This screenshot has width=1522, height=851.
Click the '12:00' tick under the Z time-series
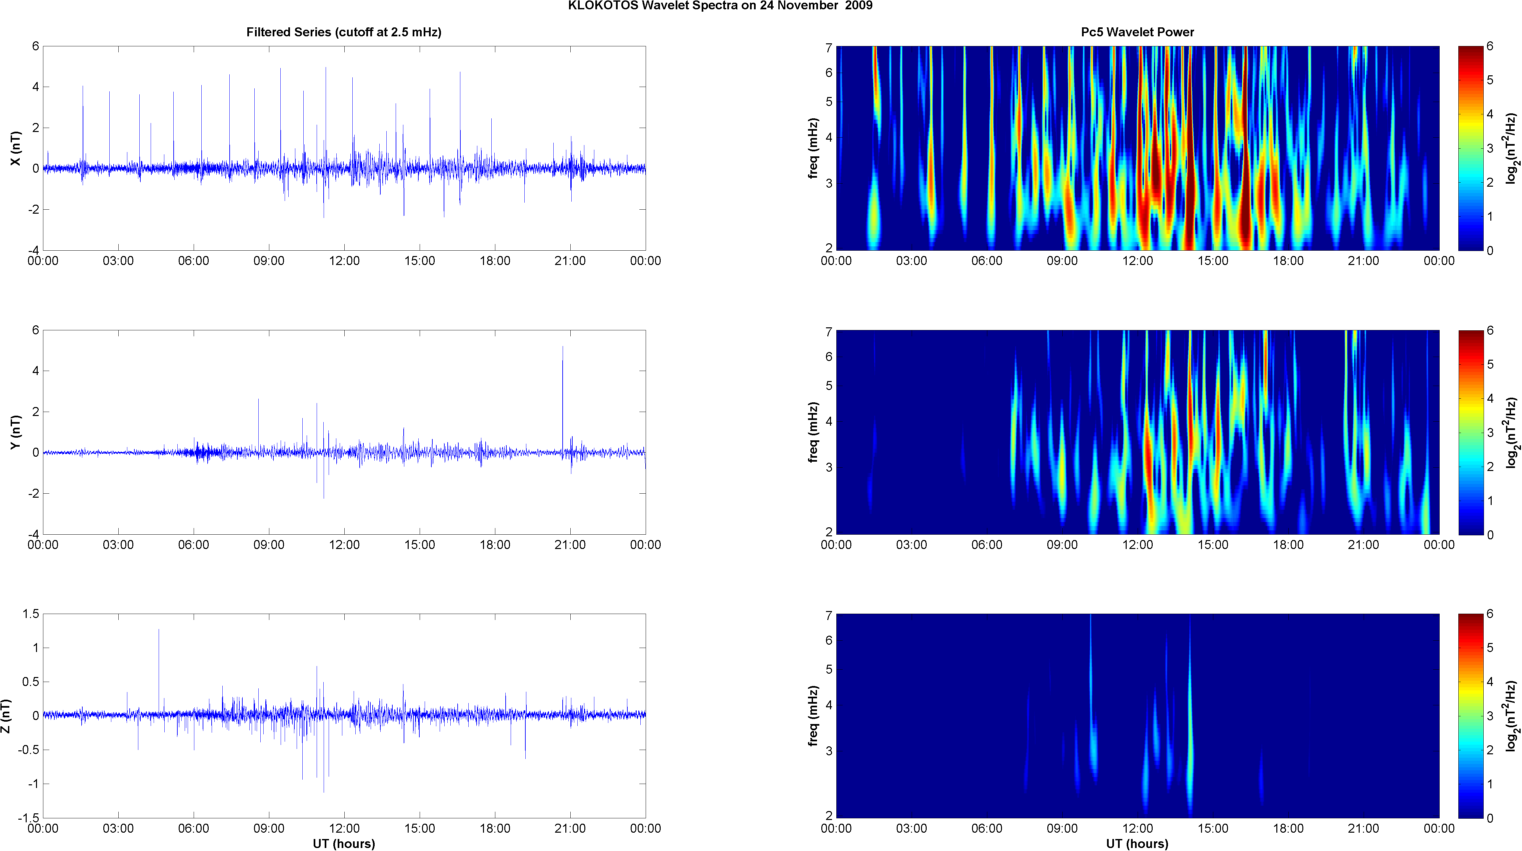pyautogui.click(x=344, y=829)
